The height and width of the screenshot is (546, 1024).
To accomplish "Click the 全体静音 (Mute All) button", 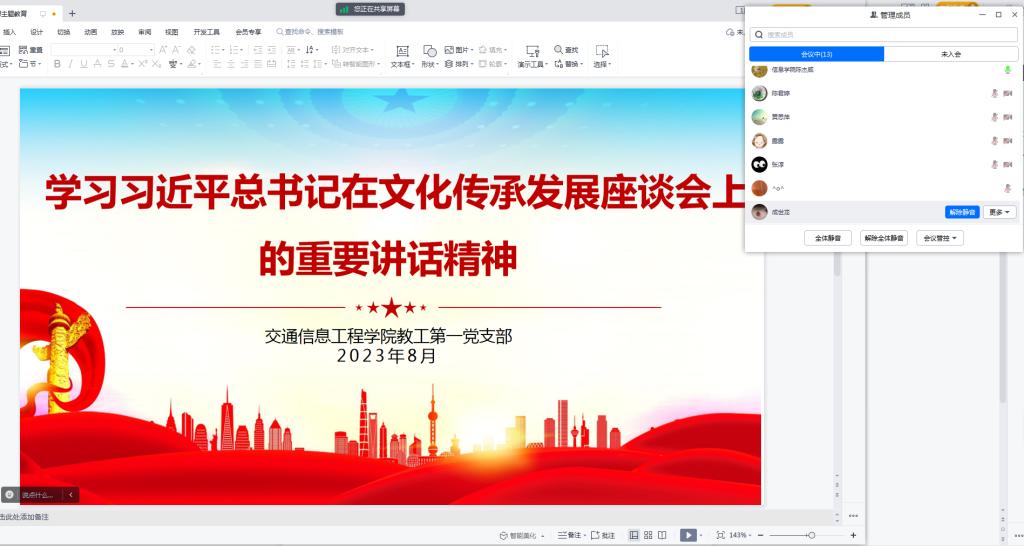I will pos(828,238).
